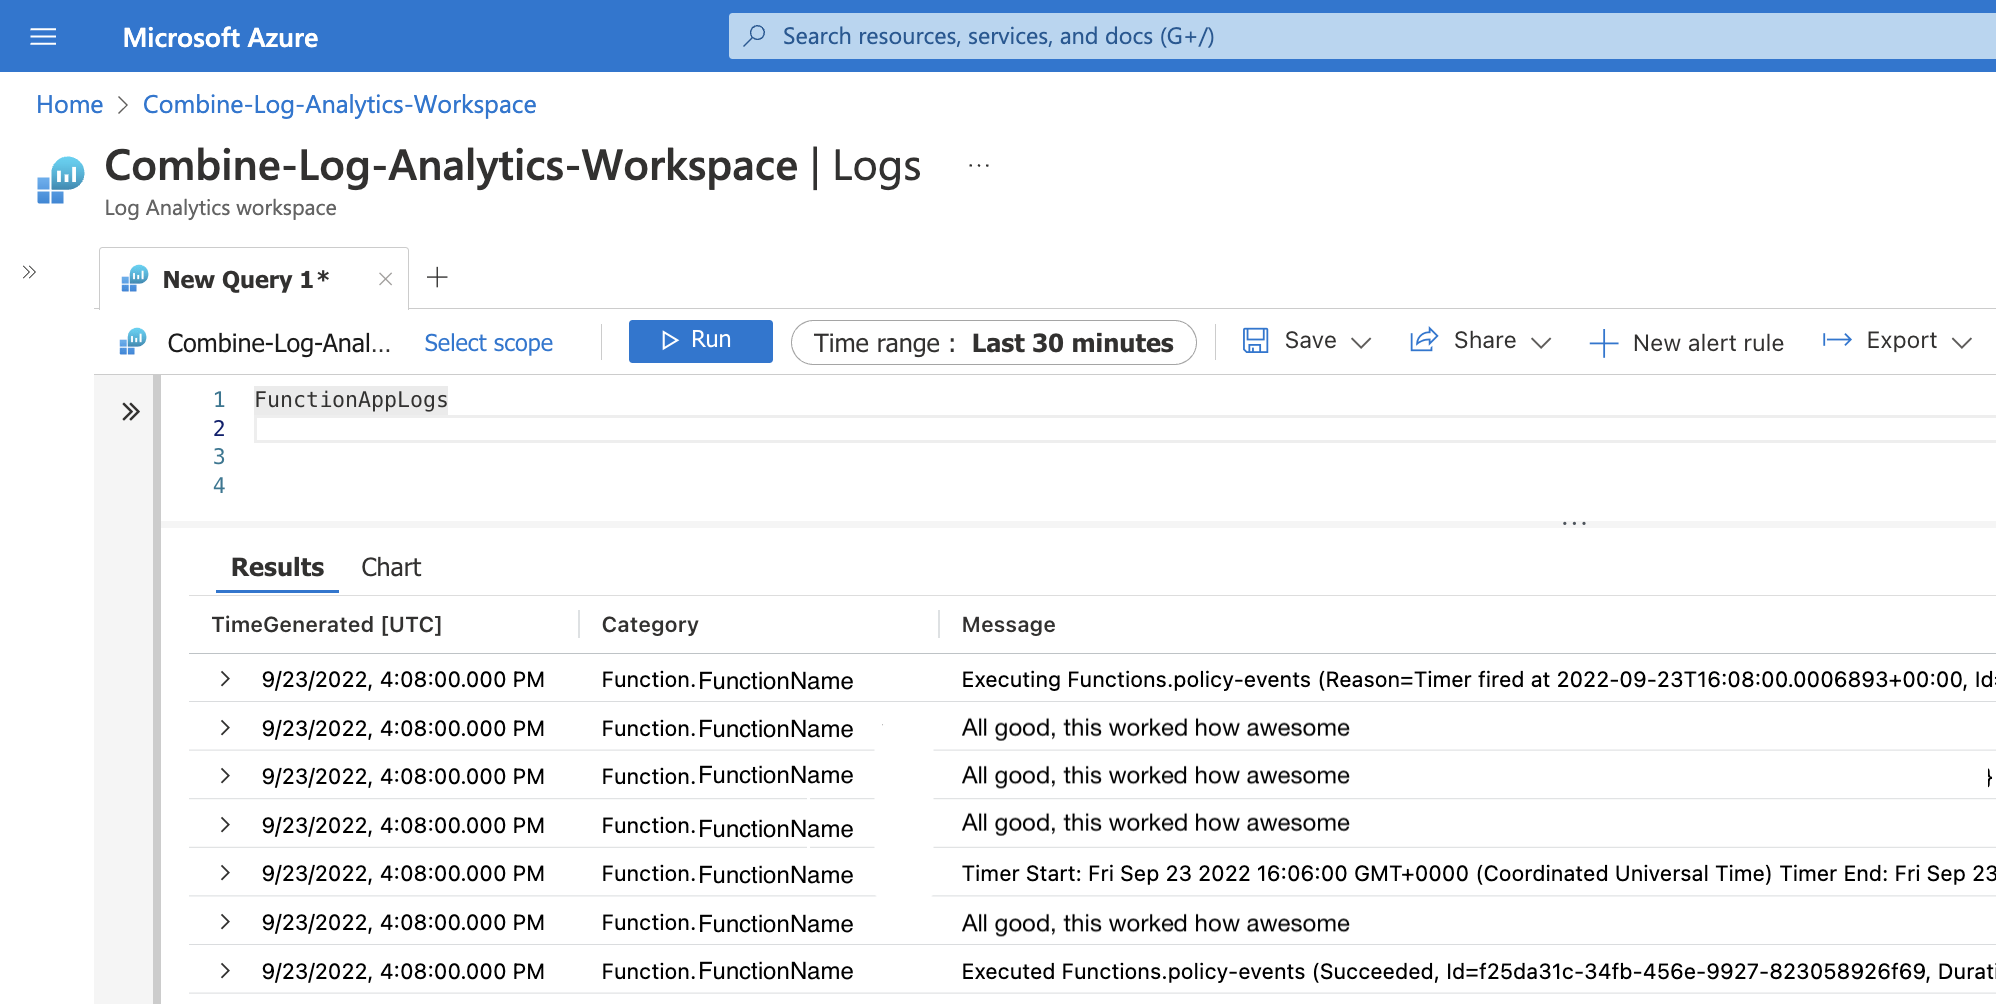Image resolution: width=1996 pixels, height=1004 pixels.
Task: Click the Share arrow icon
Action: point(1424,340)
